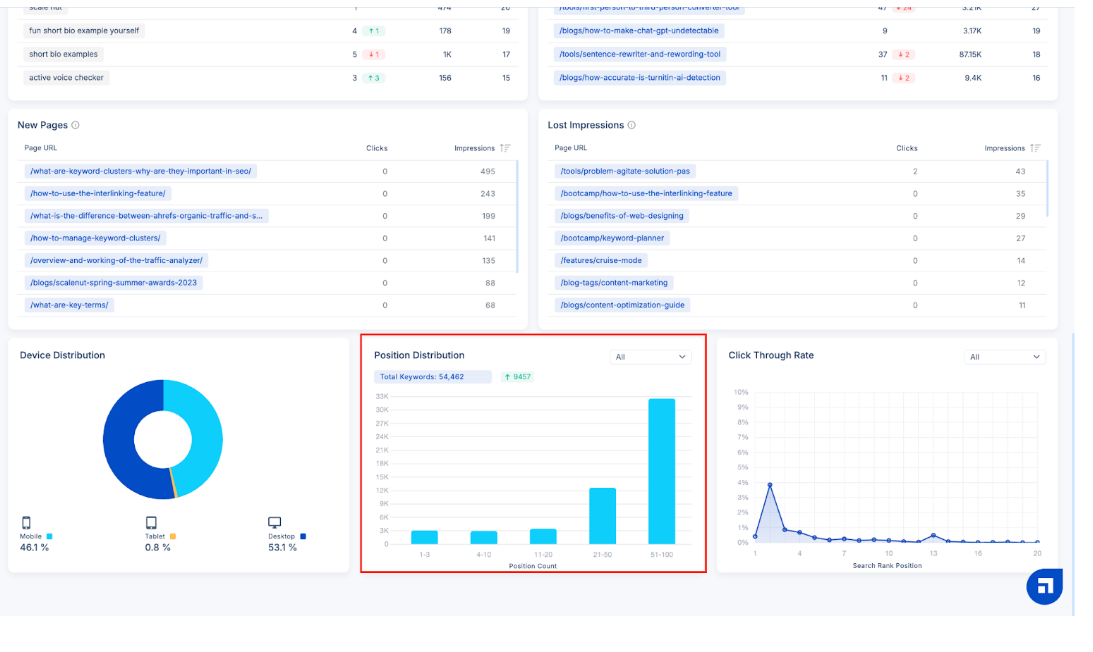Click the New Pages info icon

tap(76, 125)
